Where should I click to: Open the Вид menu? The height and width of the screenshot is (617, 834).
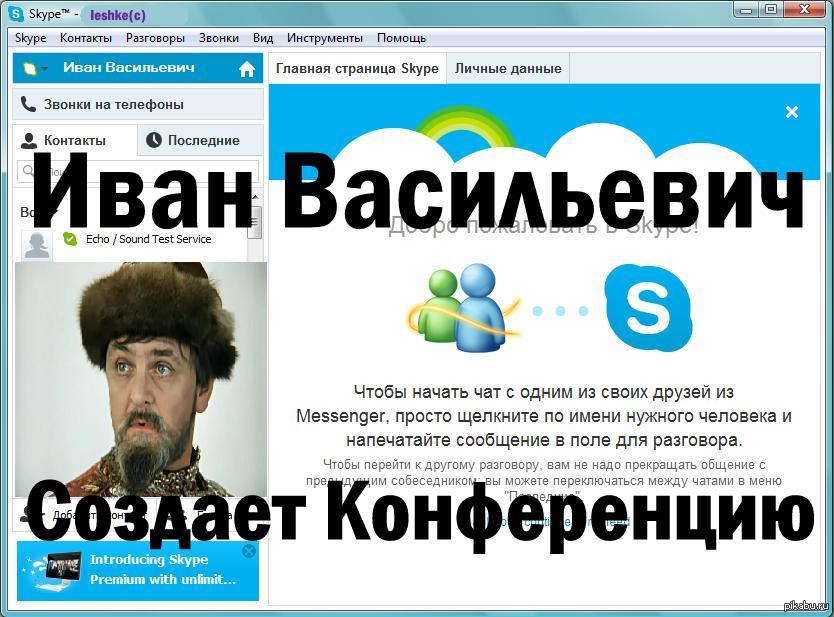(x=263, y=38)
